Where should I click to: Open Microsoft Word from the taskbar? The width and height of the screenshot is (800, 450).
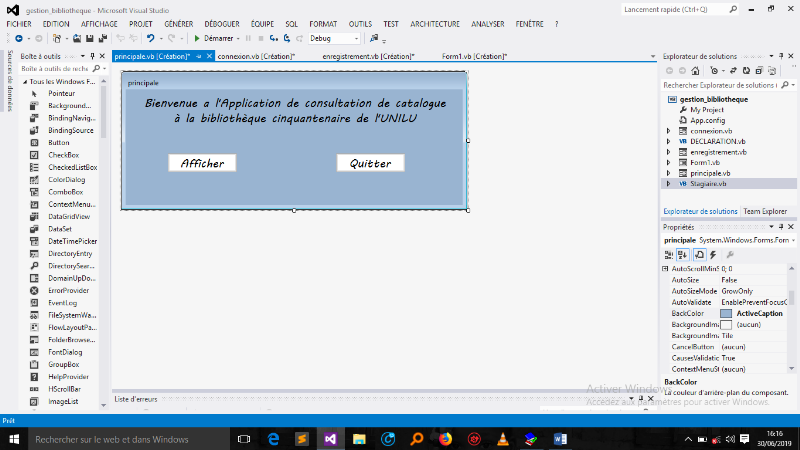(x=560, y=439)
